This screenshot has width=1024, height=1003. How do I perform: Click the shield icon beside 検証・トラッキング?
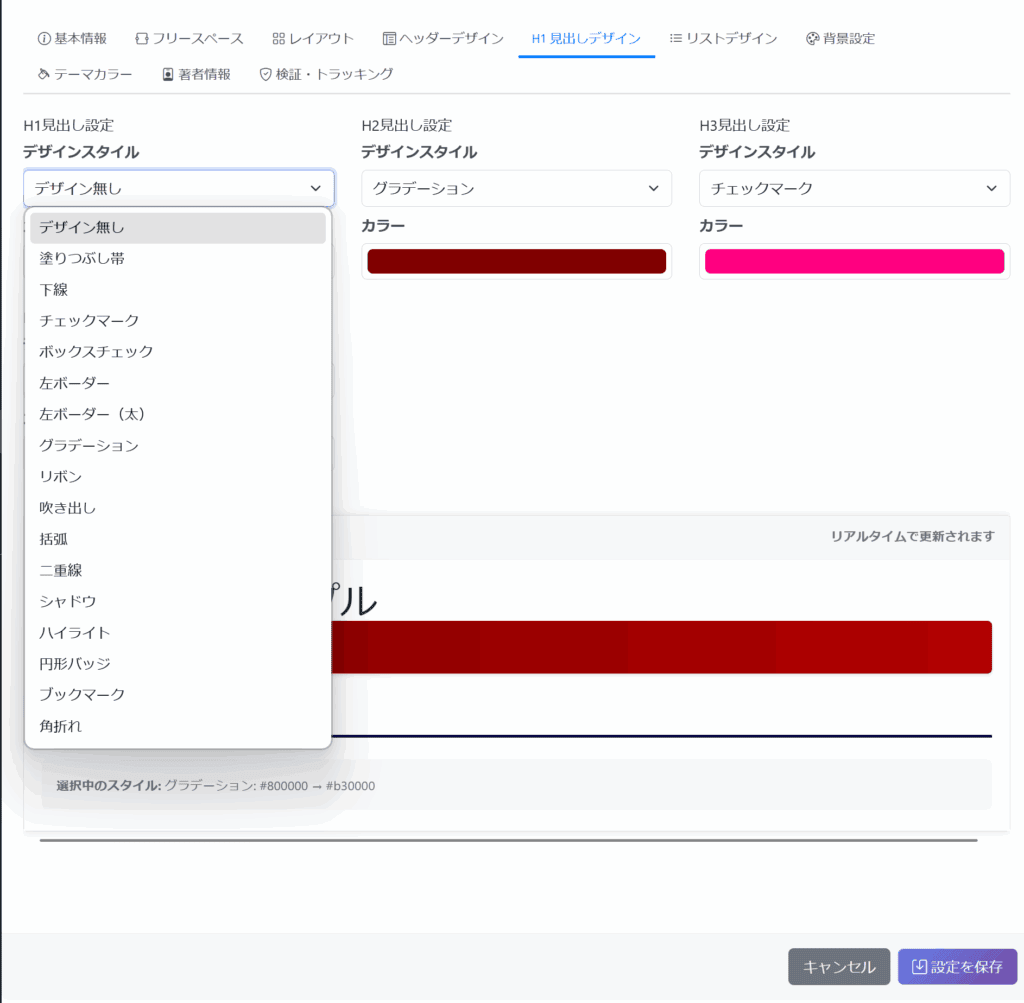[265, 74]
